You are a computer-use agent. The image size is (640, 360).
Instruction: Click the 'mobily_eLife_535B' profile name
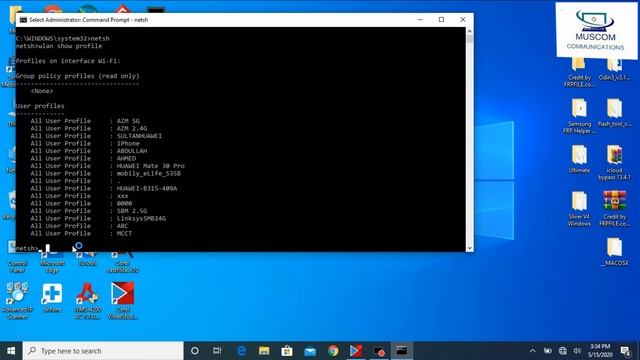(149, 173)
